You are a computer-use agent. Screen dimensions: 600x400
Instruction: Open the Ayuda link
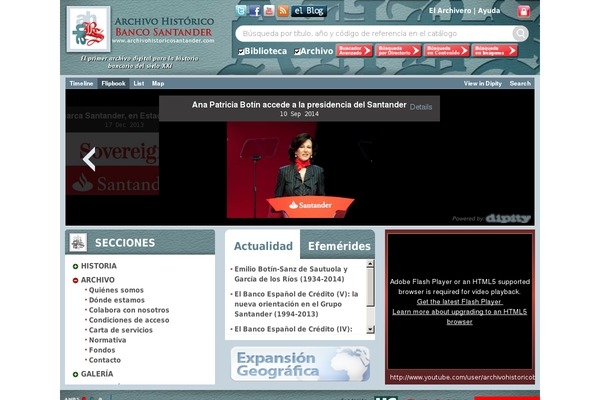pyautogui.click(x=489, y=11)
